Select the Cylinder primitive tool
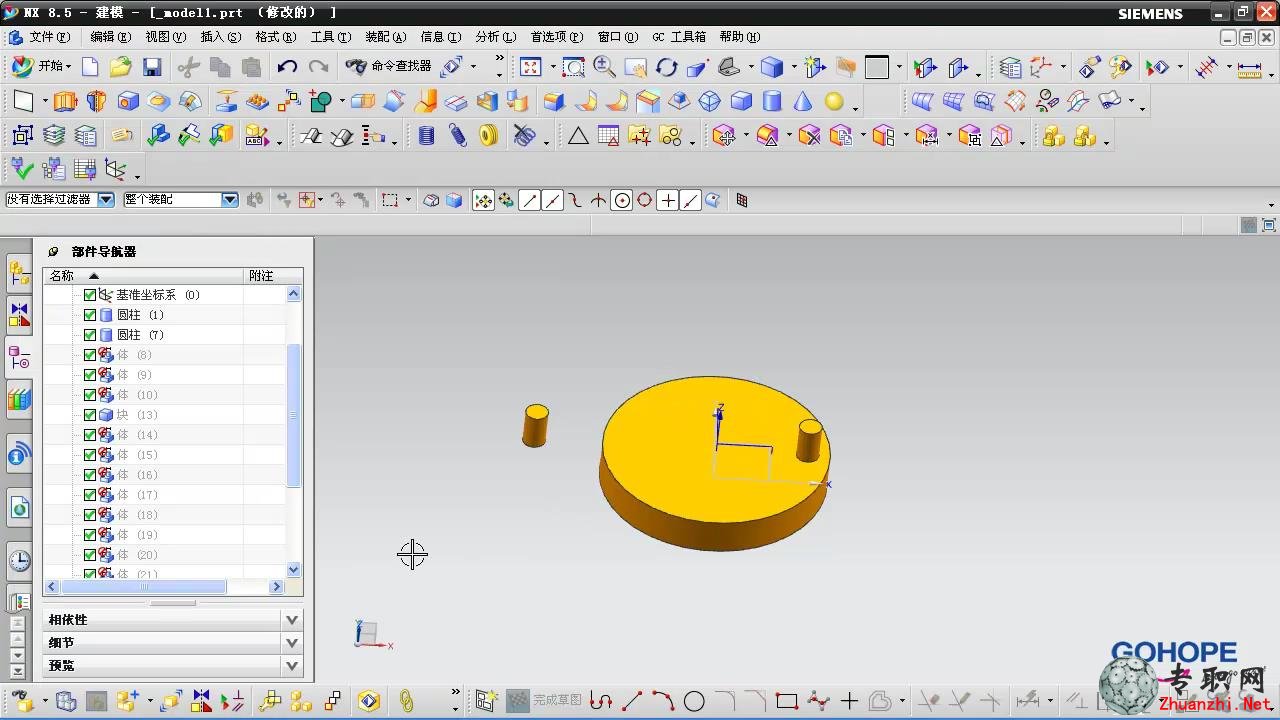Image resolution: width=1280 pixels, height=720 pixels. click(x=772, y=101)
